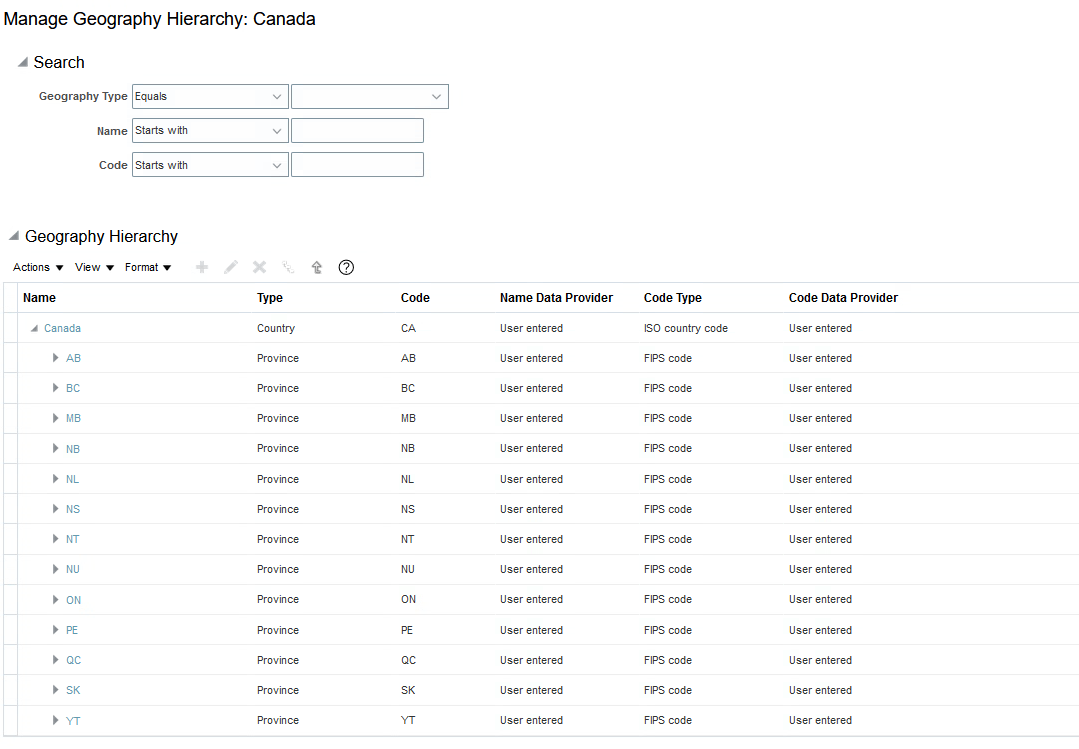Click the Create plus icon in toolbar
The image size is (1079, 749).
[x=202, y=267]
